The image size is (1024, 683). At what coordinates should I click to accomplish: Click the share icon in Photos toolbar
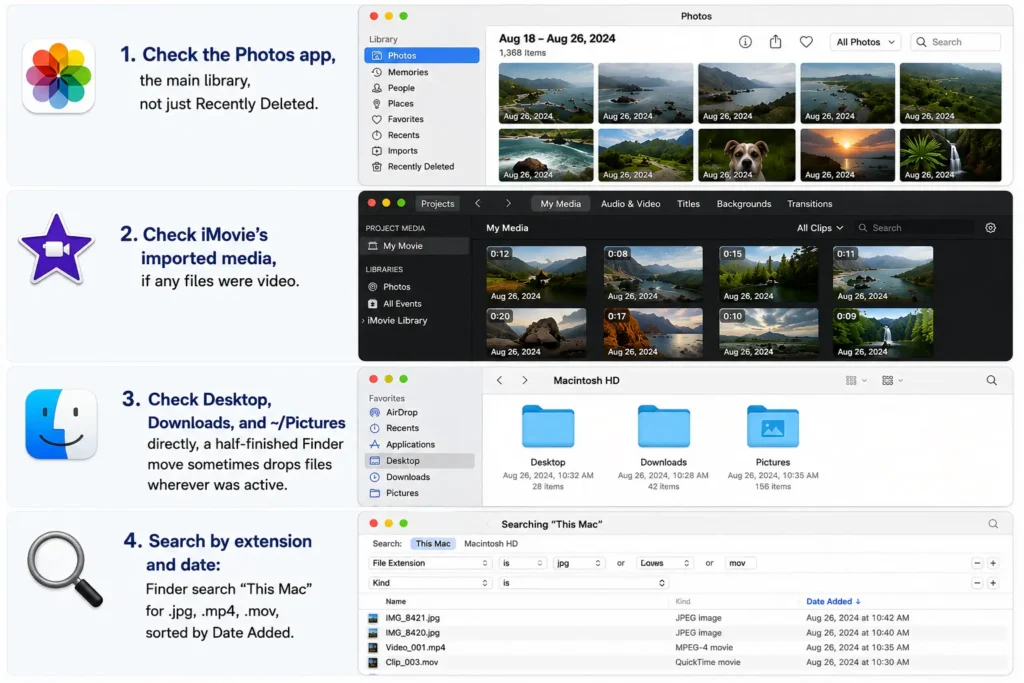775,42
